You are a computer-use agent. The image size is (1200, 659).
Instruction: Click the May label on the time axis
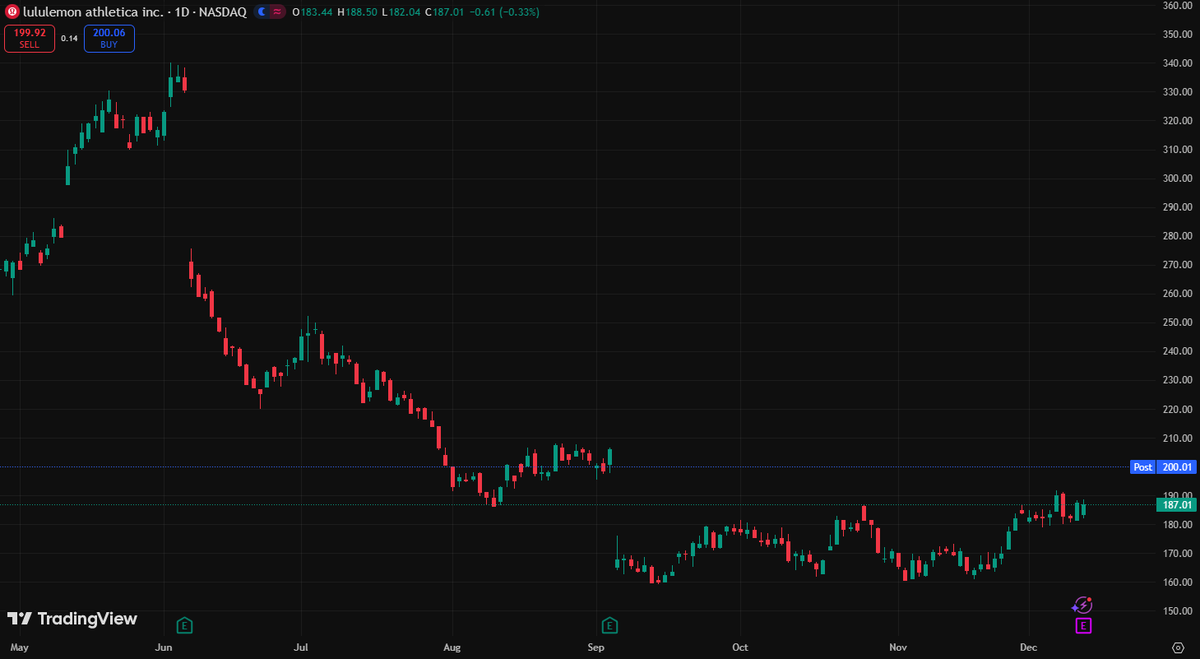[x=18, y=648]
